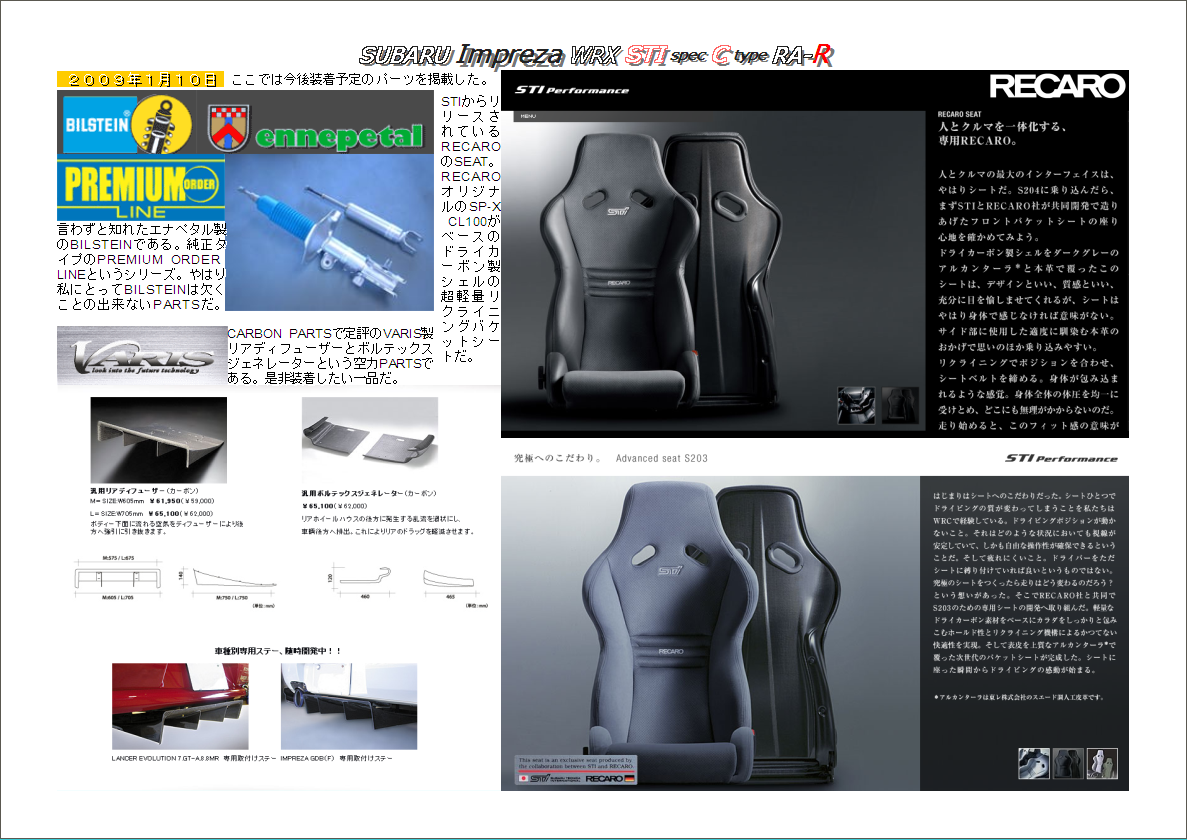Select second thumbnail under the dark Recaro seat

pyautogui.click(x=900, y=405)
